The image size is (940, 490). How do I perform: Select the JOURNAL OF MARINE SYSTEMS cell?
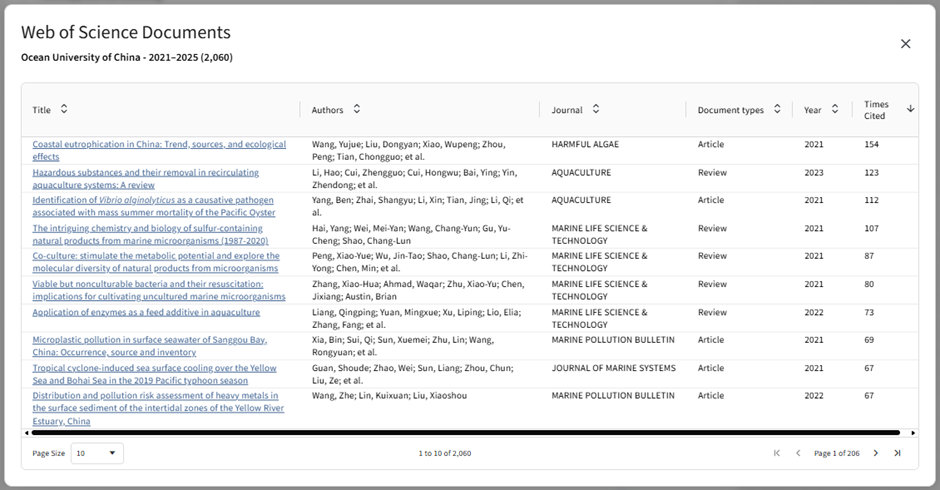click(x=613, y=368)
